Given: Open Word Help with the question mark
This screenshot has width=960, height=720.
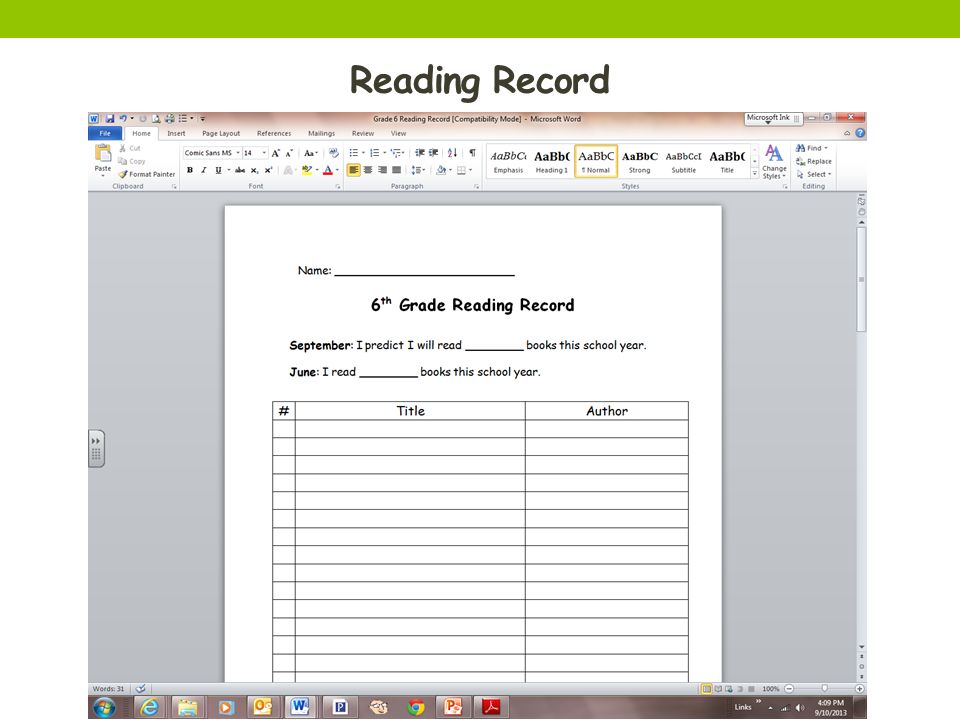Looking at the screenshot, I should pos(860,133).
